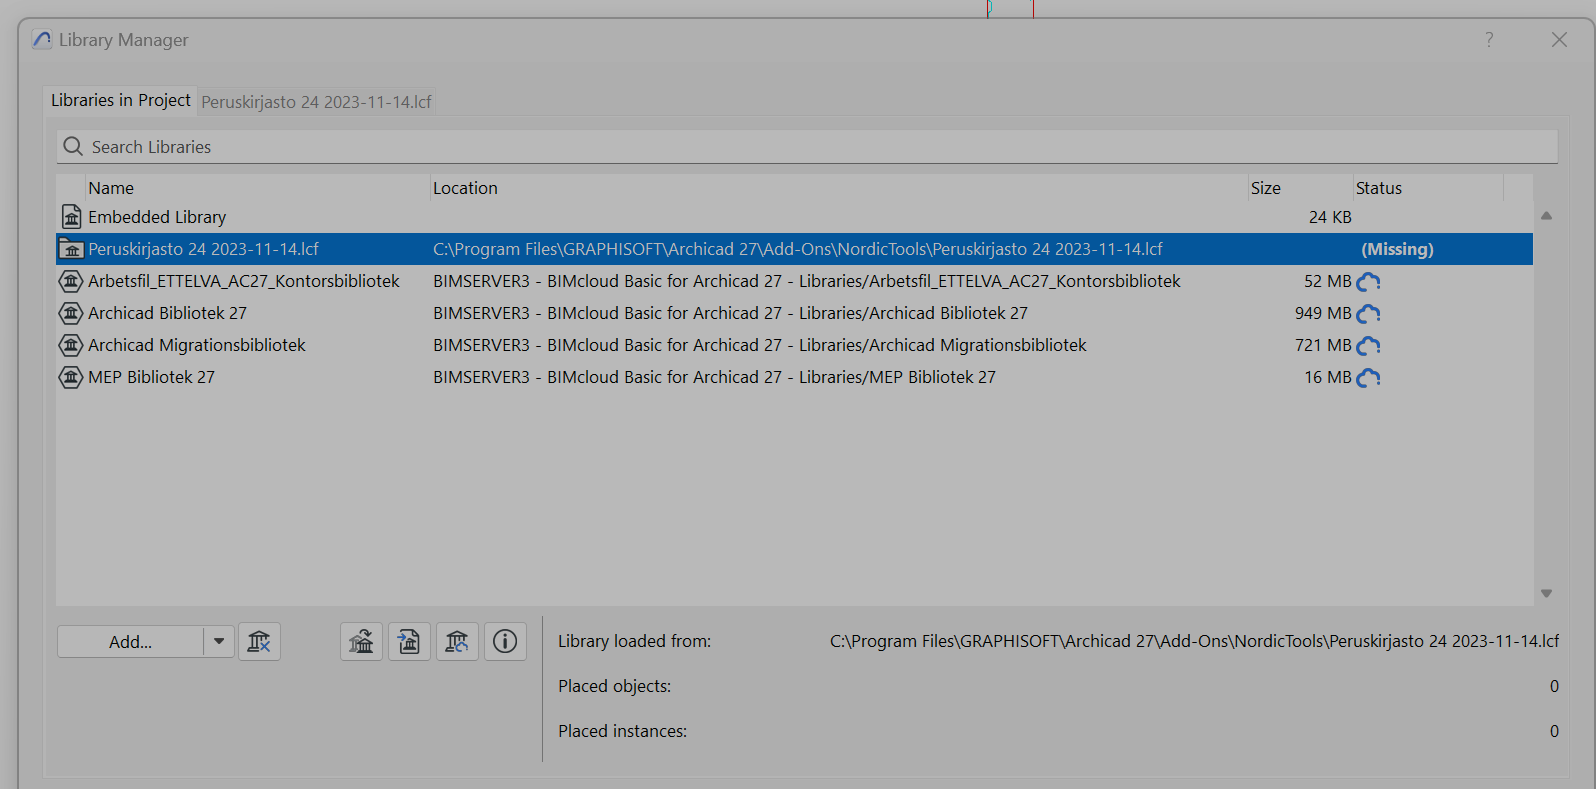Image resolution: width=1596 pixels, height=789 pixels.
Task: Select Embedded Library in the list
Action: click(157, 217)
